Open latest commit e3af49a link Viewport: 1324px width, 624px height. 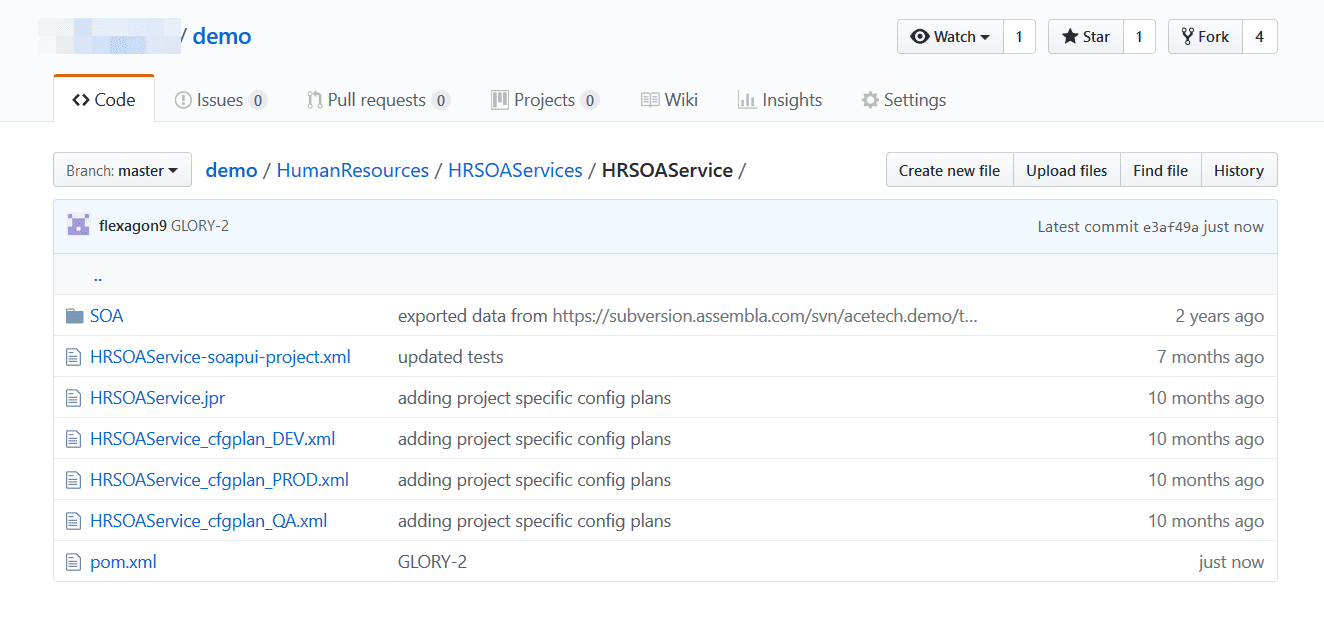click(x=1171, y=227)
